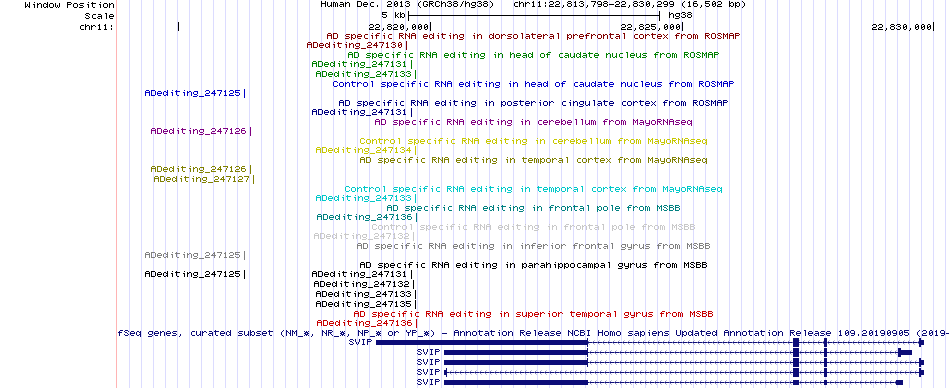Screen dimensions: 950x388
Task: Open inferior frontal gyrus MSBB track title
Action: (x=533, y=247)
